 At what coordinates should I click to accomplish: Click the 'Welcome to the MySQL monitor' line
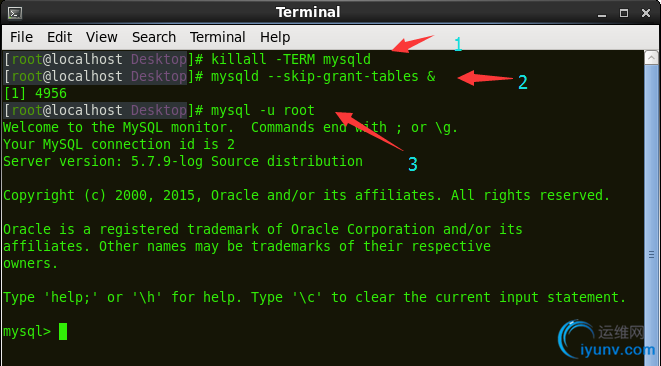coord(230,127)
